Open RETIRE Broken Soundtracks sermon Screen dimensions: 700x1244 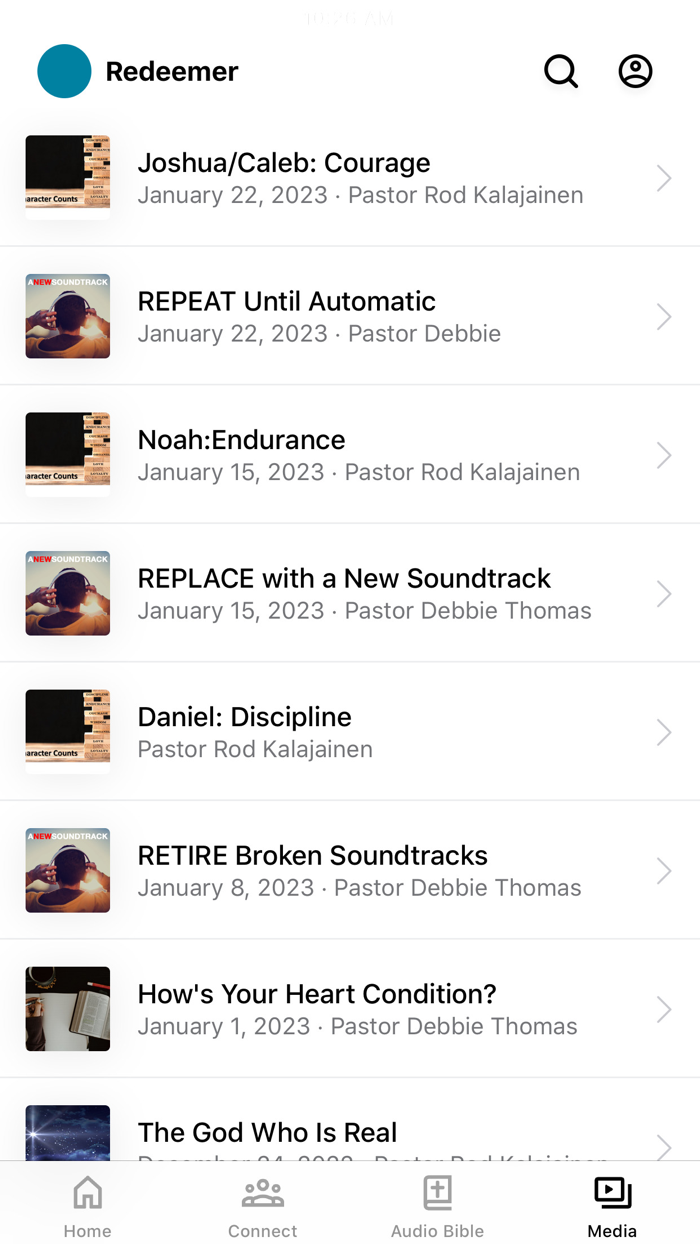(312, 855)
